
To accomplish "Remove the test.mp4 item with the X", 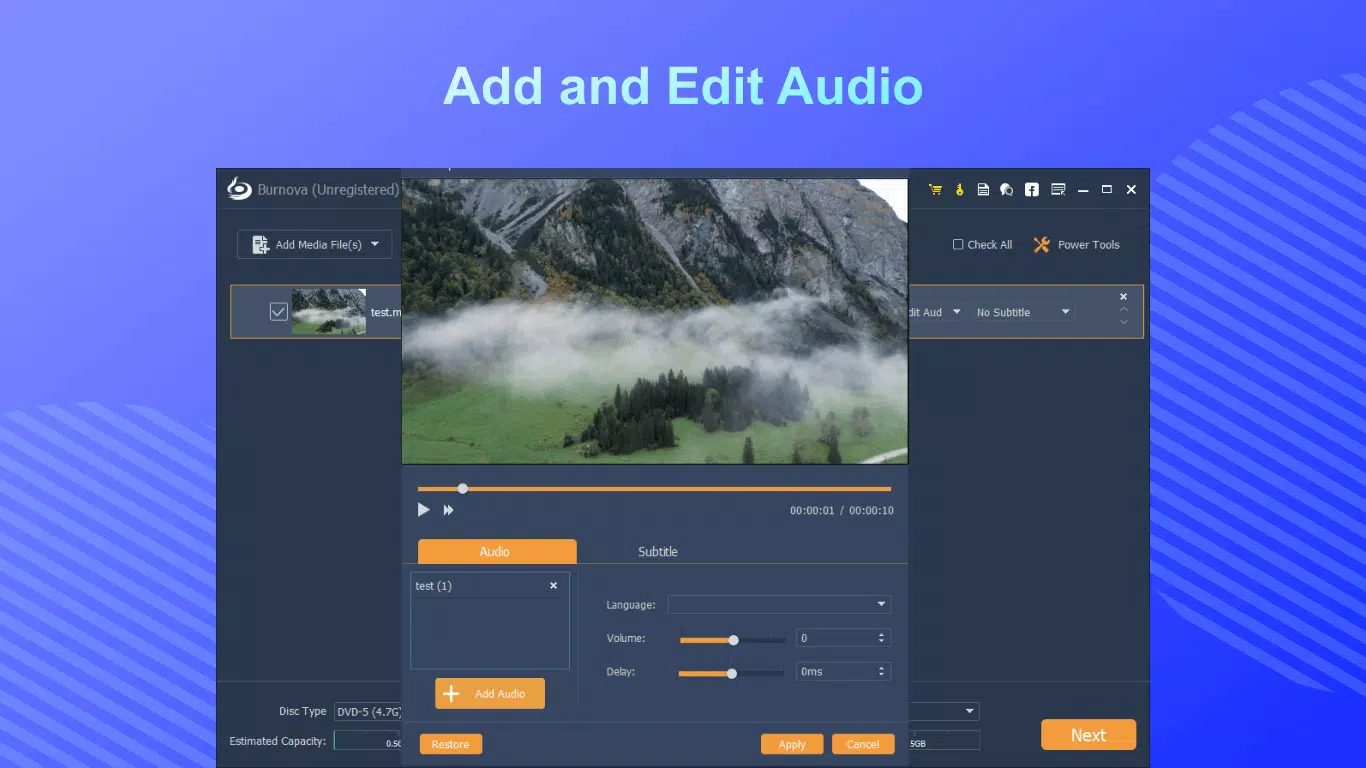I will point(1123,297).
